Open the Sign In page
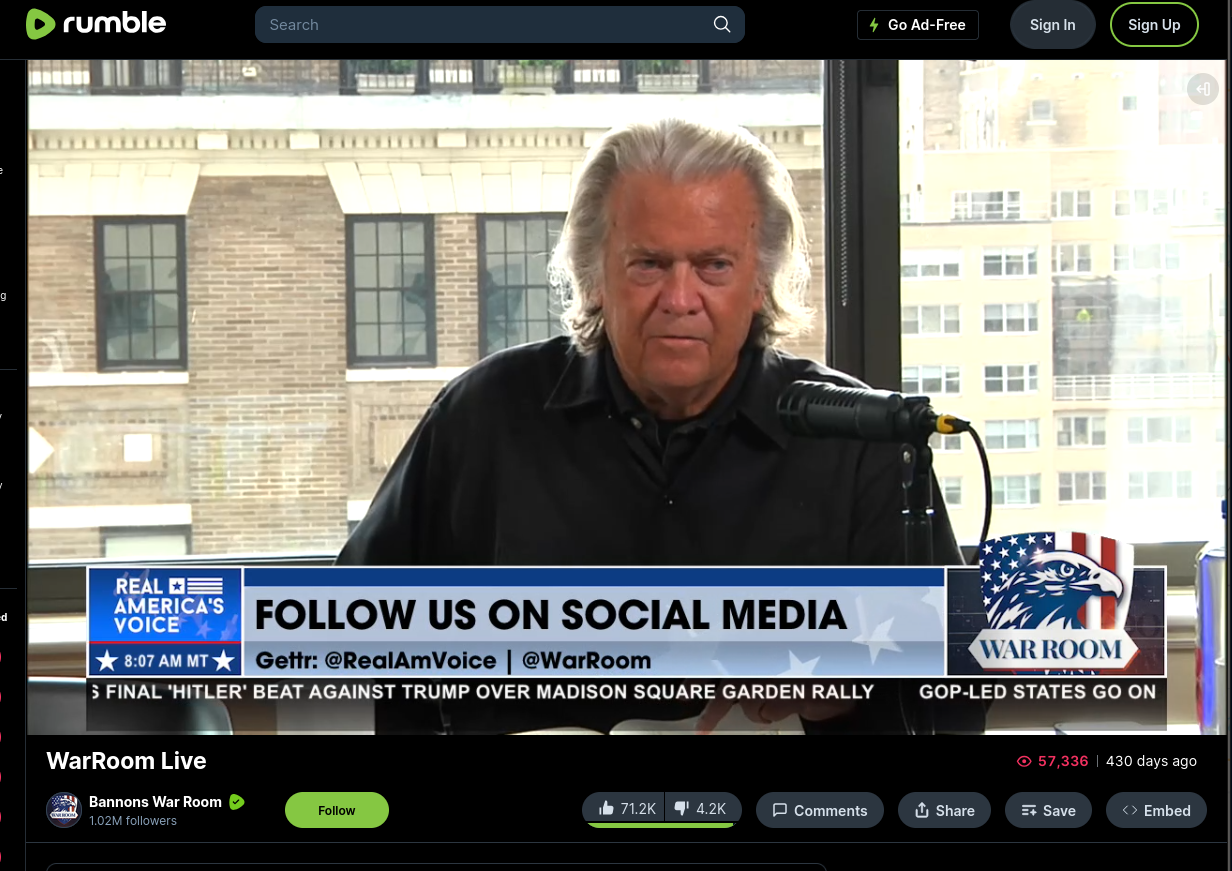 point(1053,25)
